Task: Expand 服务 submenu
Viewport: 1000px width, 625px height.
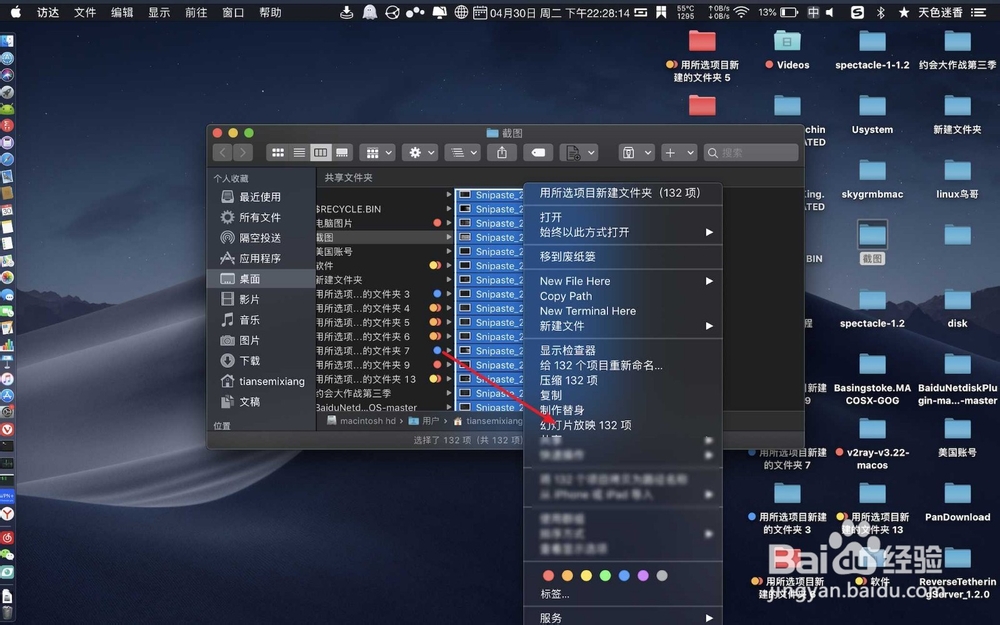Action: [x=622, y=618]
